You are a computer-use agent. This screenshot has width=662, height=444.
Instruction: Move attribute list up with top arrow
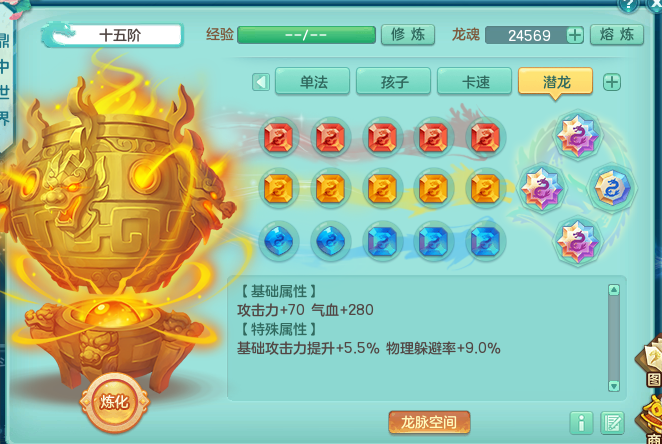[x=614, y=290]
